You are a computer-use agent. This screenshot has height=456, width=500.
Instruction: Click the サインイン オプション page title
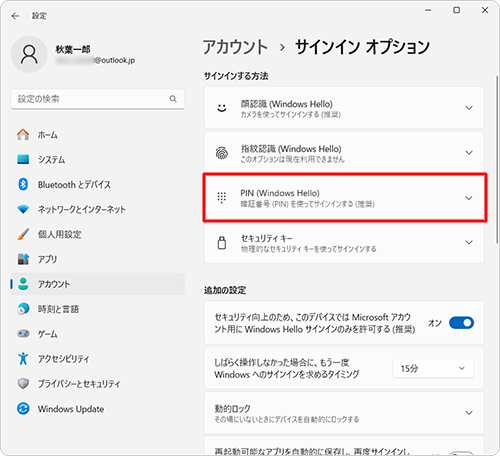click(x=362, y=47)
